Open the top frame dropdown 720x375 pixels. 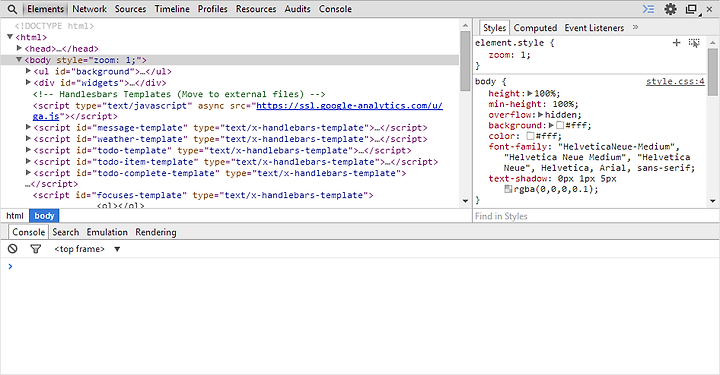tap(87, 249)
